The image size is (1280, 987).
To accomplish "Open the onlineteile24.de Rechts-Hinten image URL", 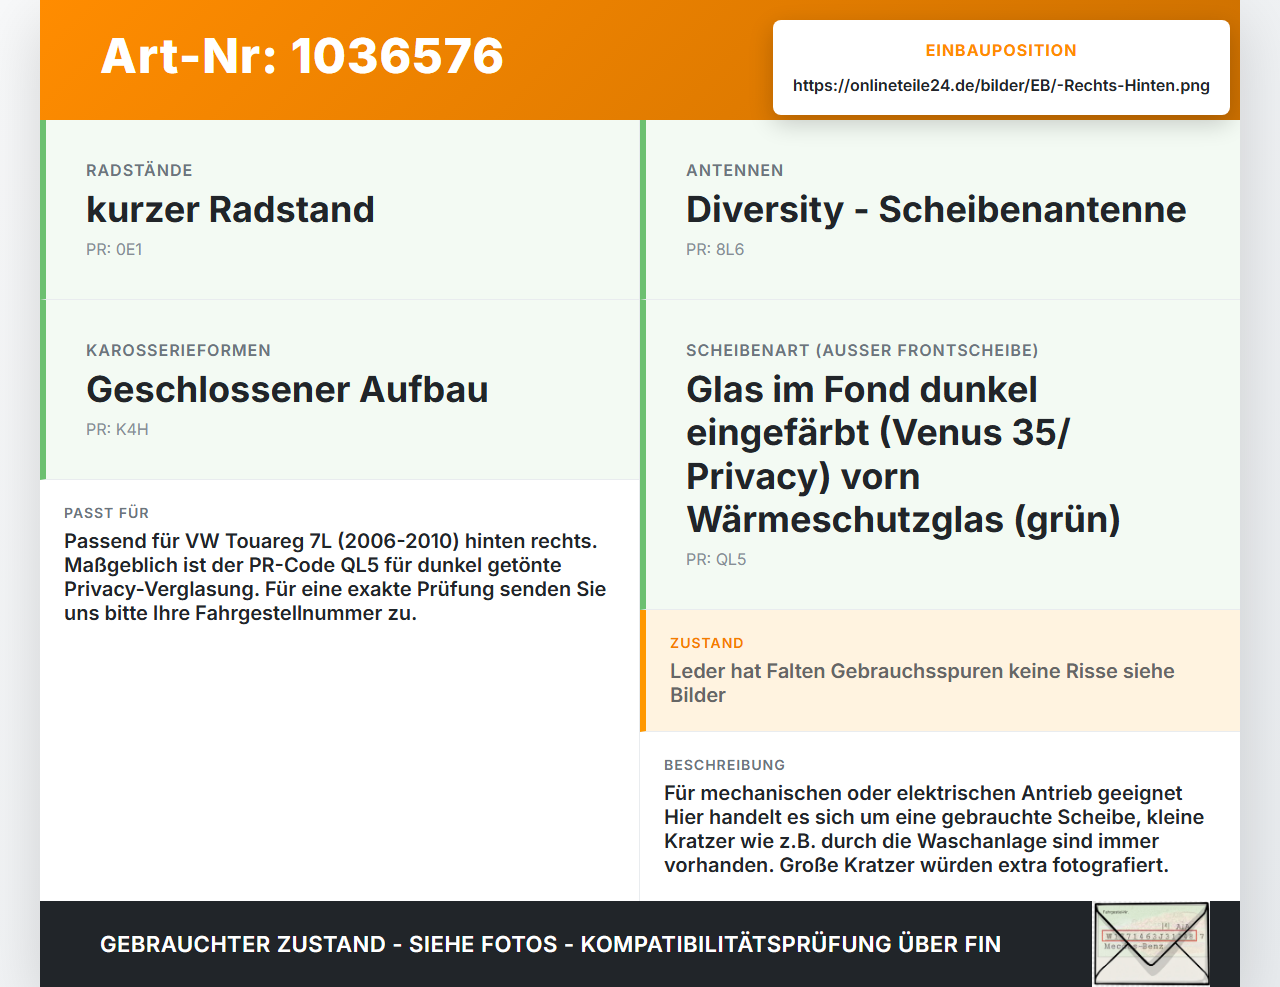I will click(1001, 85).
